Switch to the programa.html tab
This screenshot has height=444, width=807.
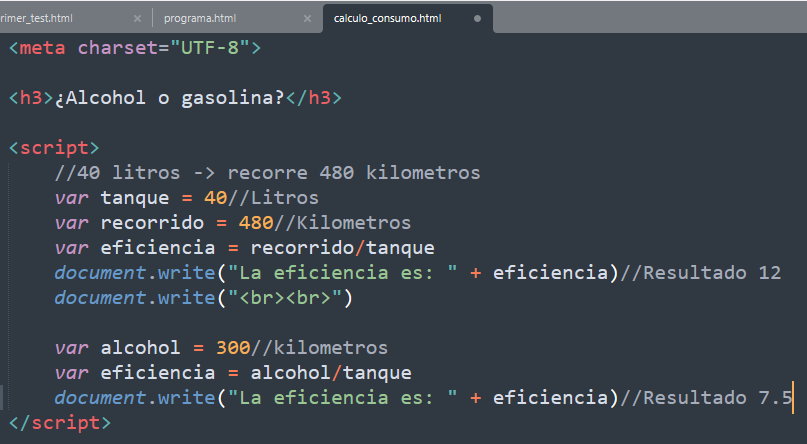tap(200, 19)
